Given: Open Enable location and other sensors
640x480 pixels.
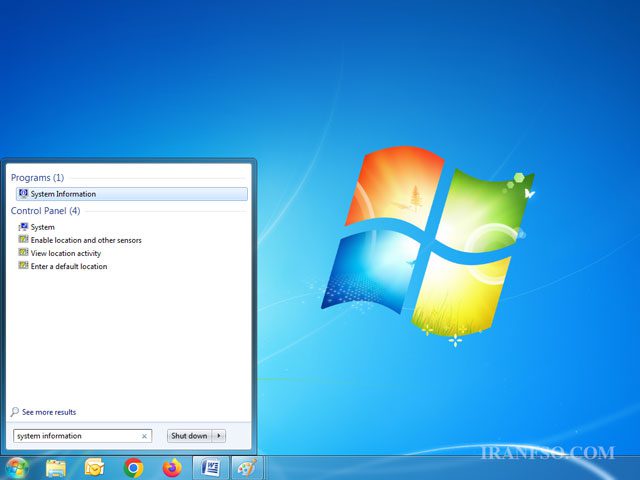Looking at the screenshot, I should 86,240.
